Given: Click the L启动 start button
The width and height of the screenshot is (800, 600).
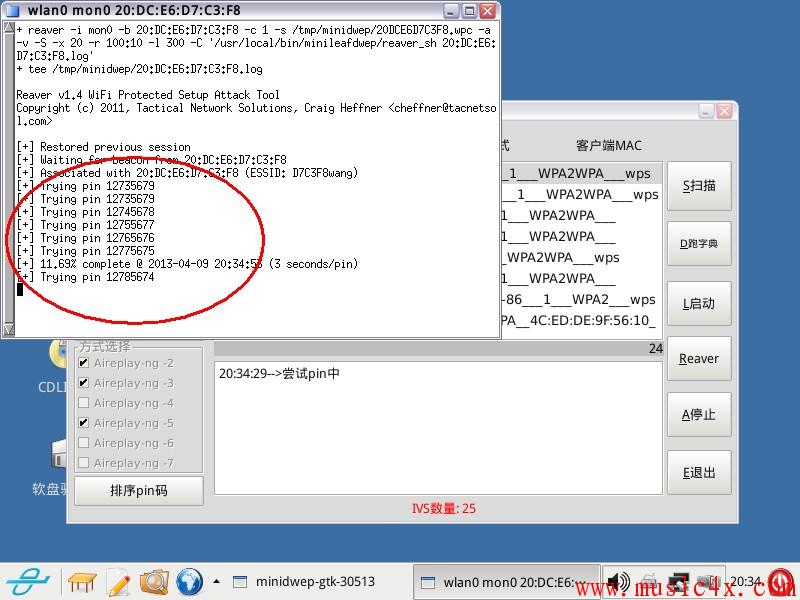Looking at the screenshot, I should click(x=699, y=304).
